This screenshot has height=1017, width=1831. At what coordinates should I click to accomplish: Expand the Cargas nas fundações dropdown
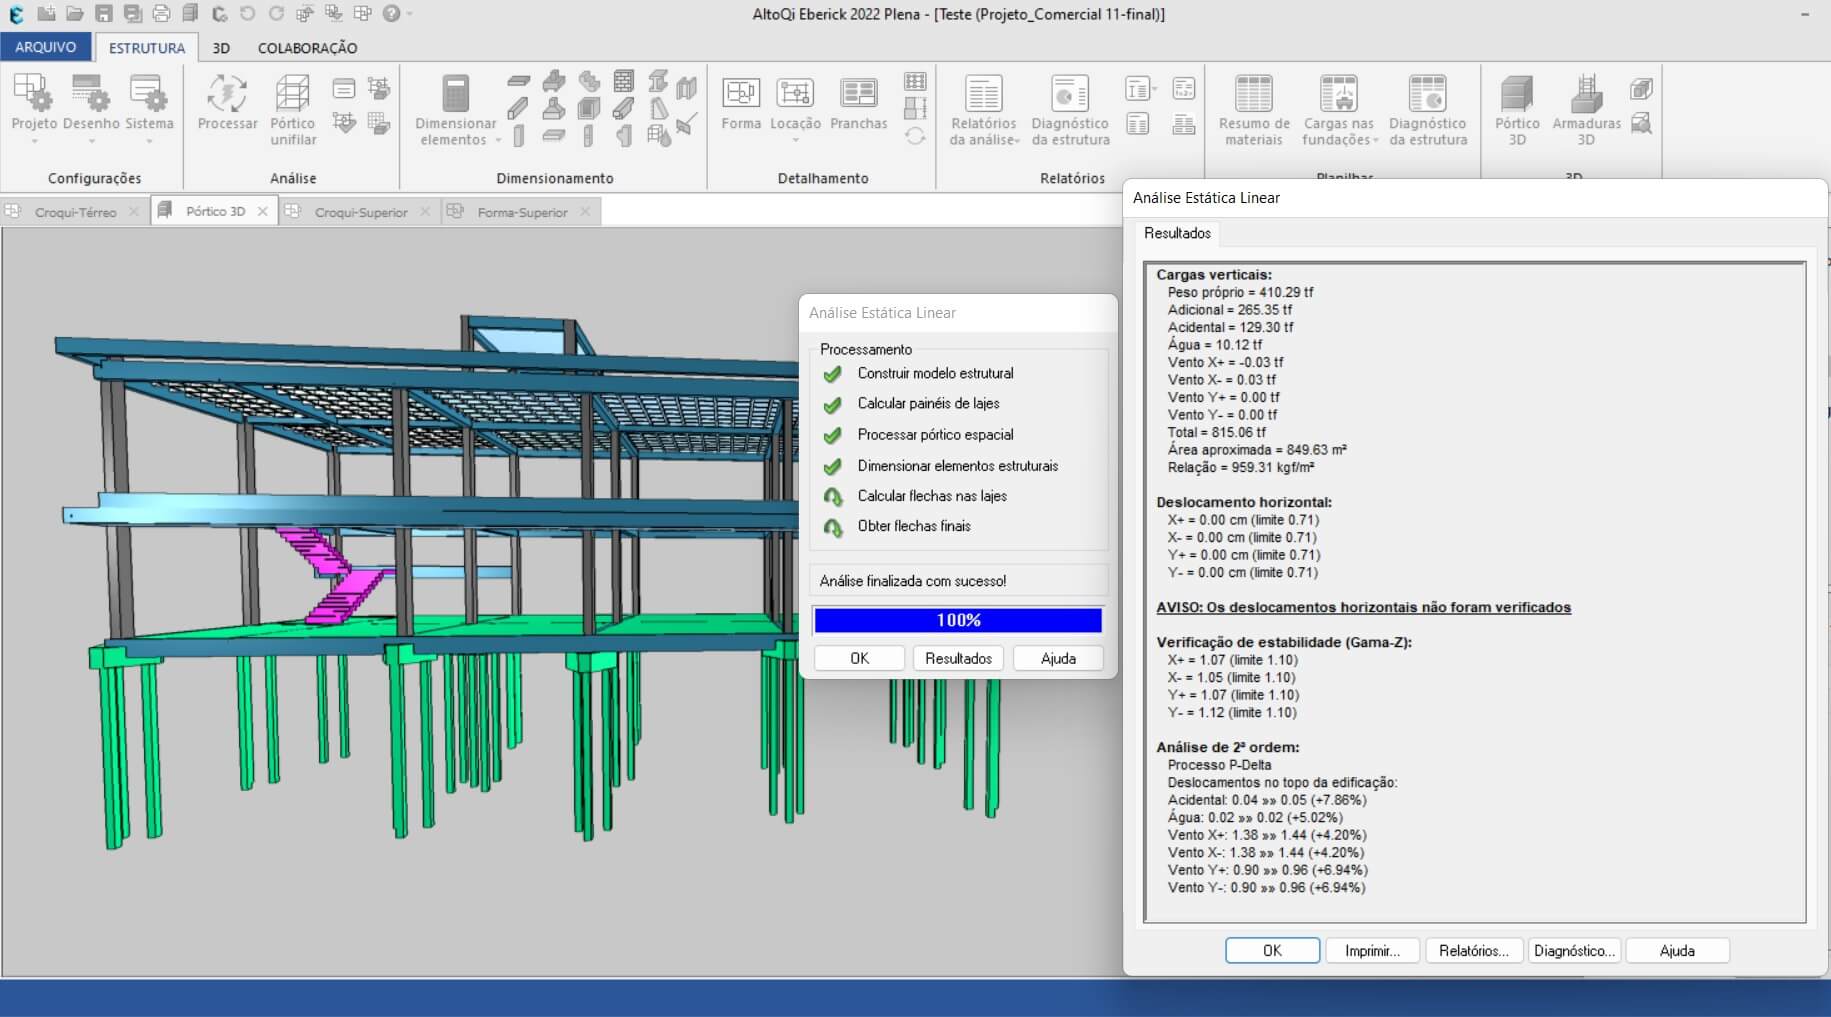[1375, 141]
